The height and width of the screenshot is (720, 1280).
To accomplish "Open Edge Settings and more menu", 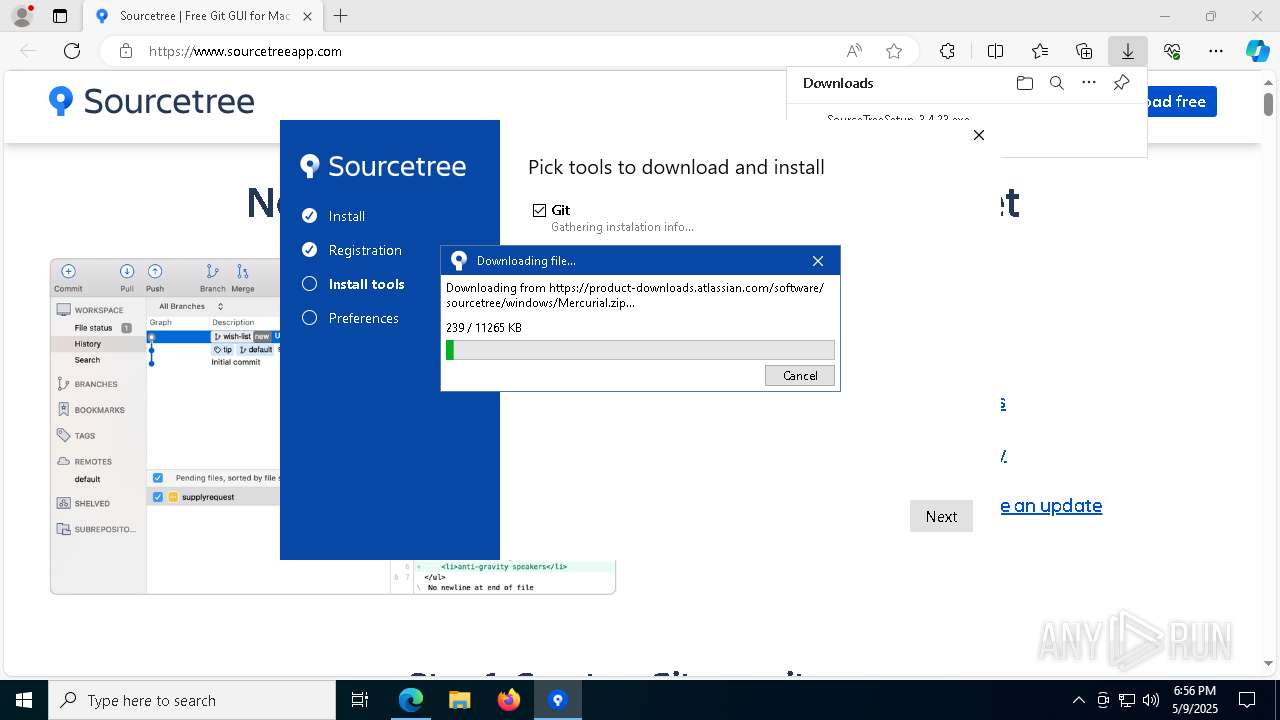I will [x=1216, y=51].
